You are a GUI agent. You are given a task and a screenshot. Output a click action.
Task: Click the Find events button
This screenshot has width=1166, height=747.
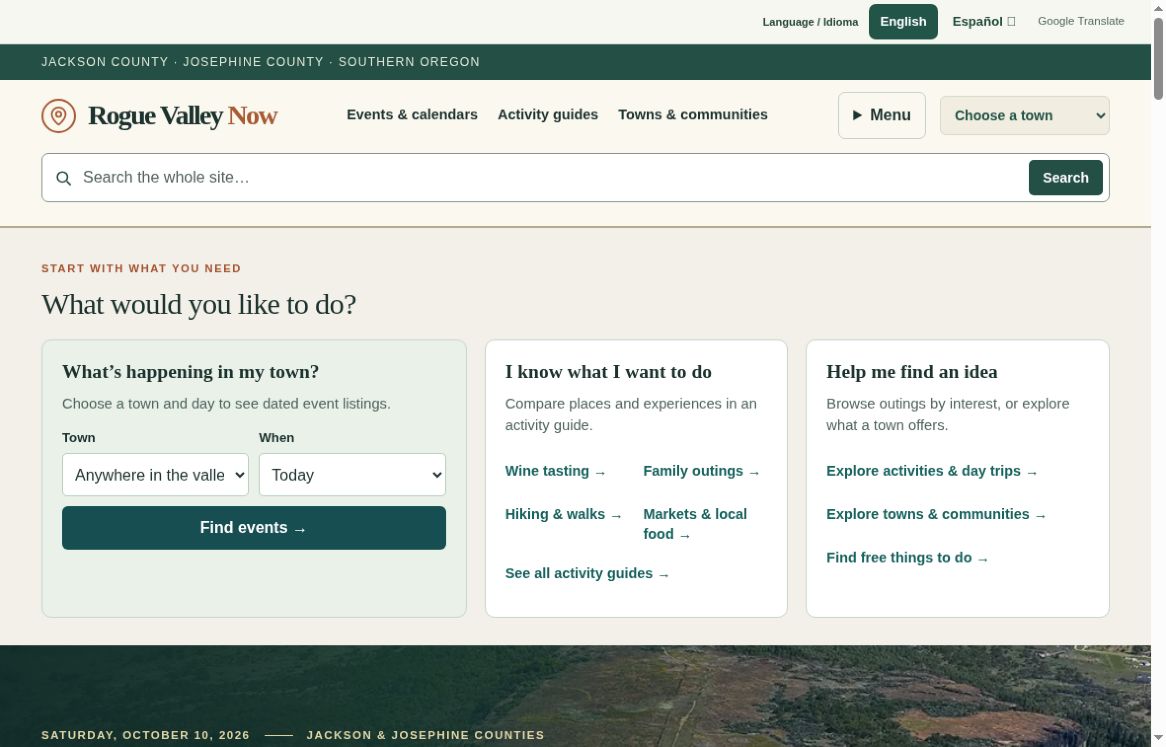pos(254,528)
